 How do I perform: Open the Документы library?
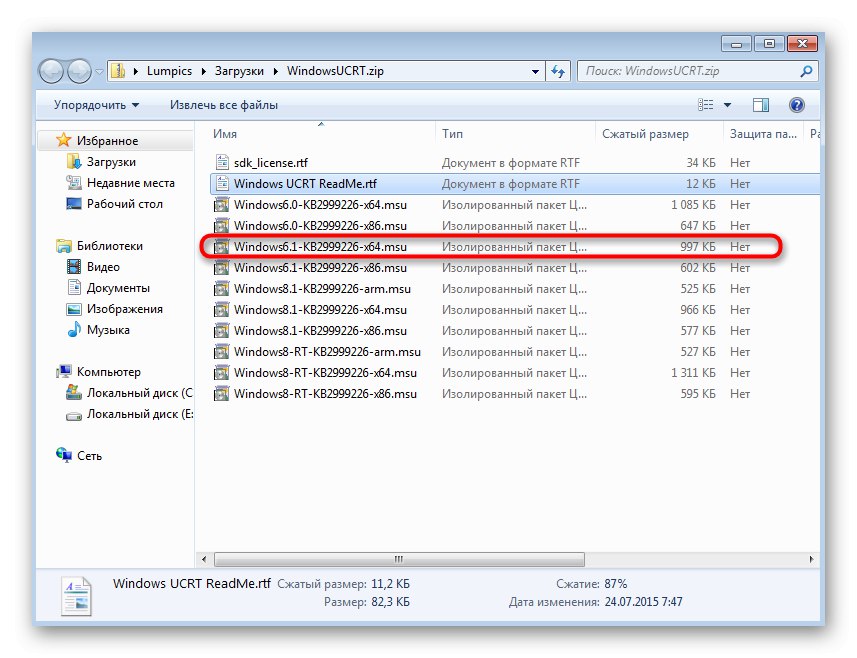click(x=118, y=288)
